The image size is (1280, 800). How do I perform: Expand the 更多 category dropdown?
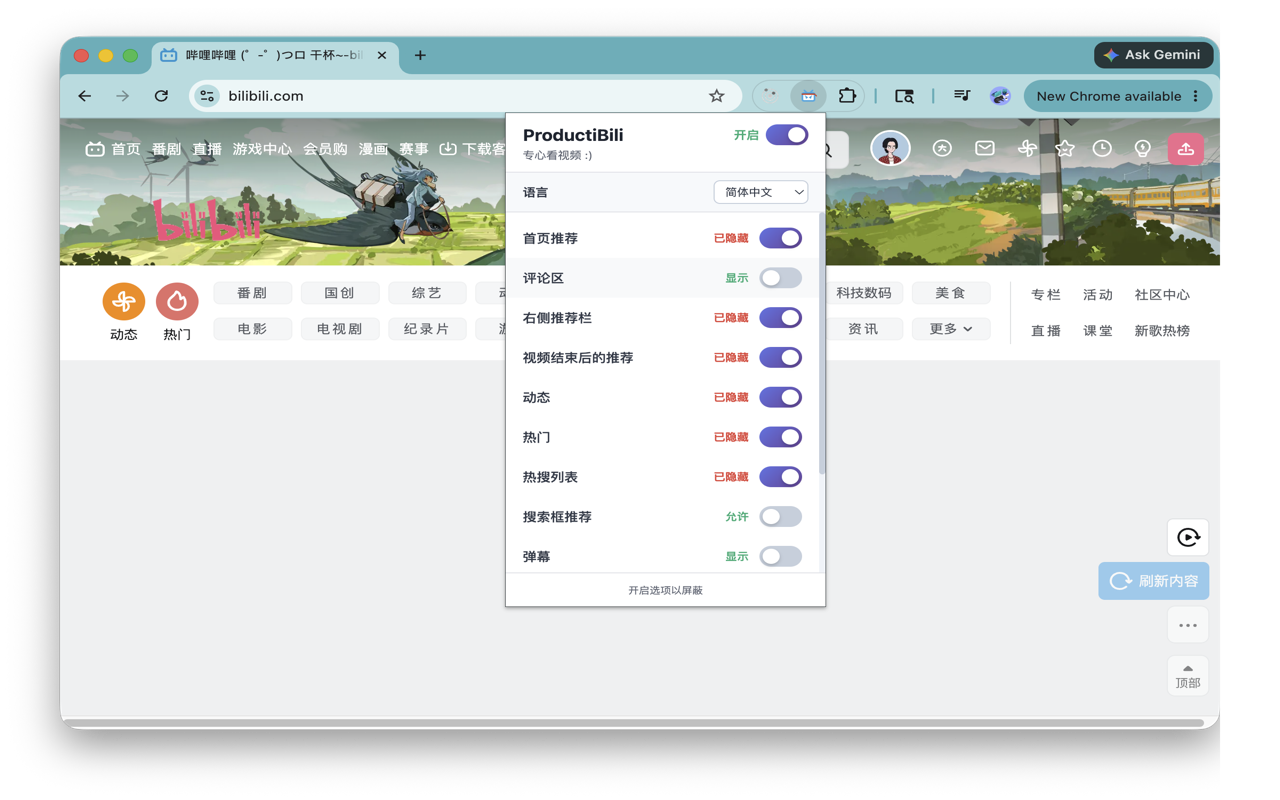(x=951, y=329)
